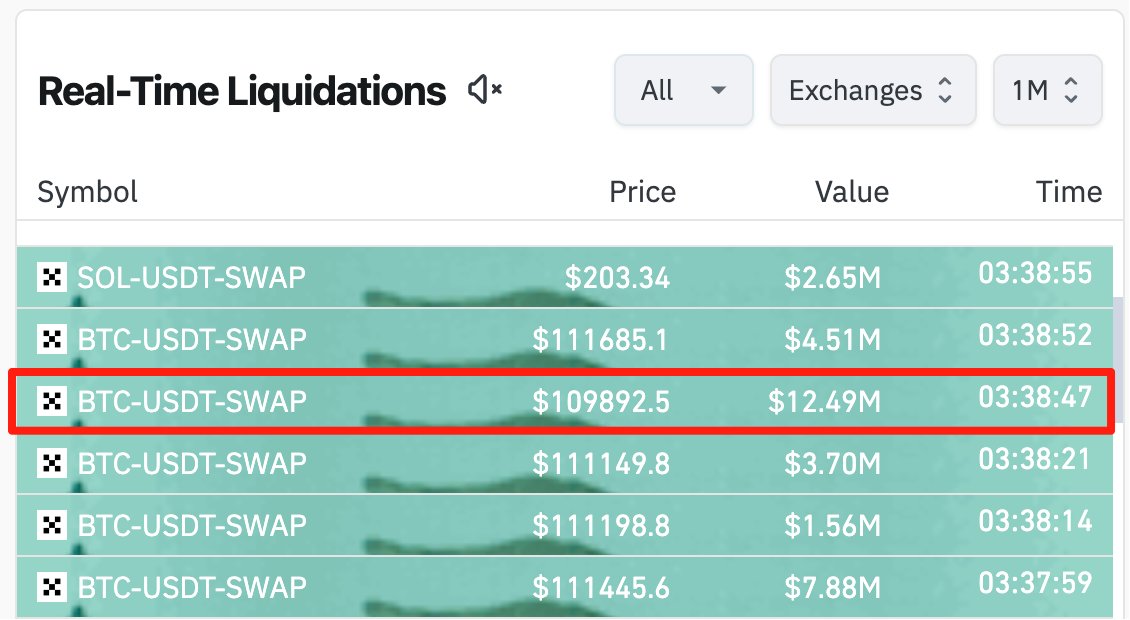The image size is (1130, 620).
Task: Open the 1M threshold selector
Action: point(1047,90)
